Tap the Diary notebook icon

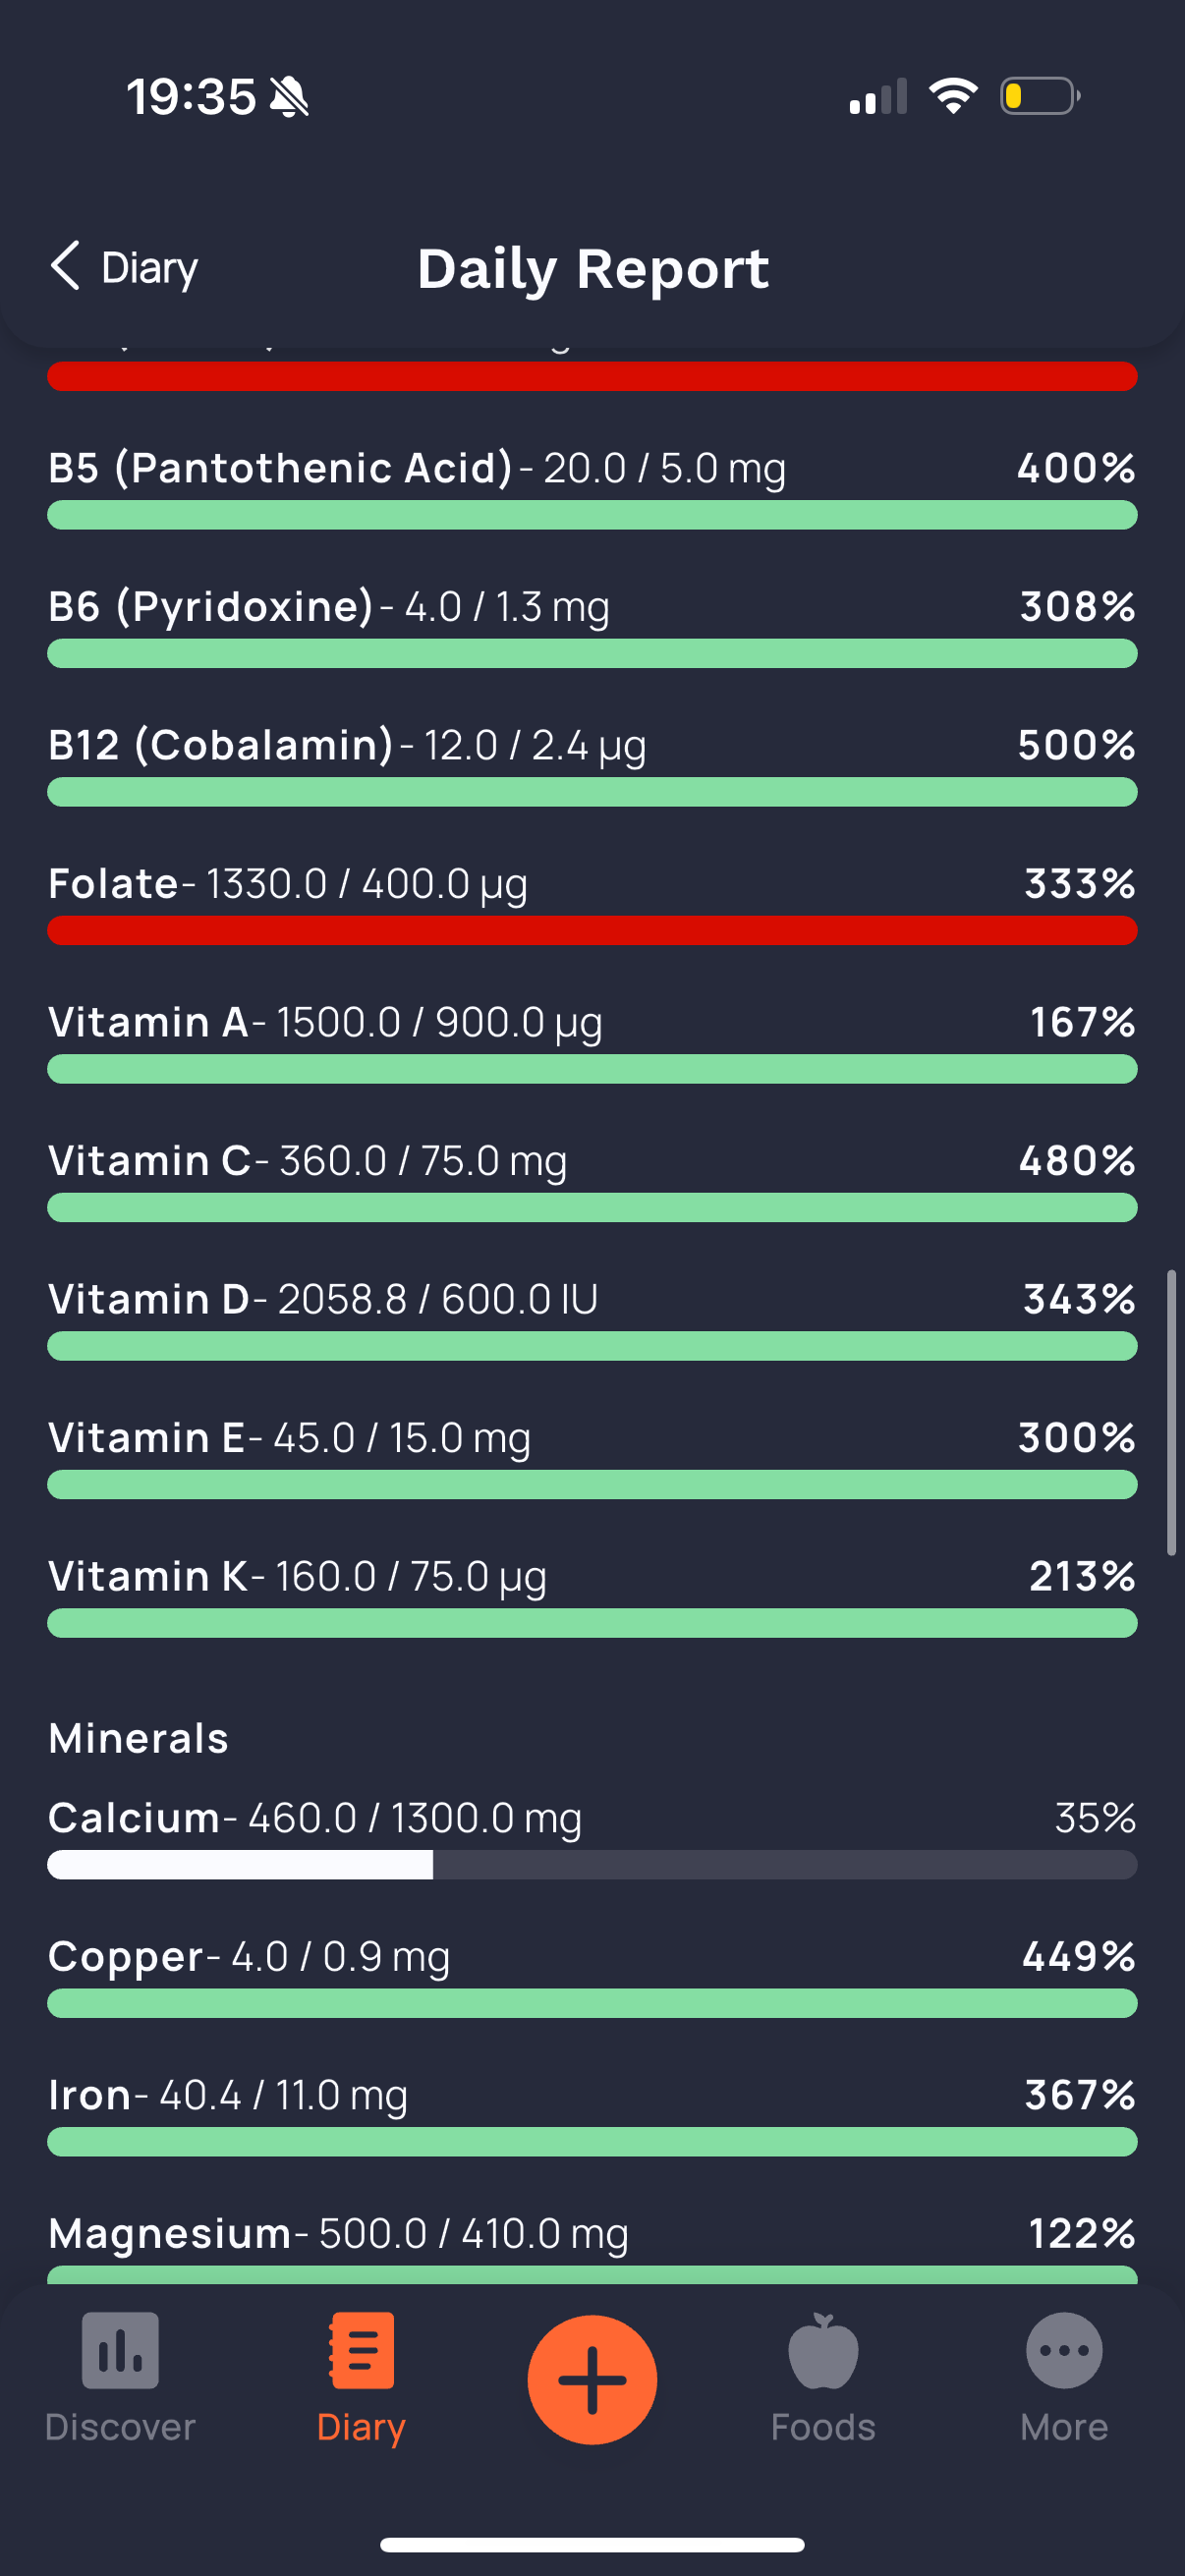(x=361, y=2350)
